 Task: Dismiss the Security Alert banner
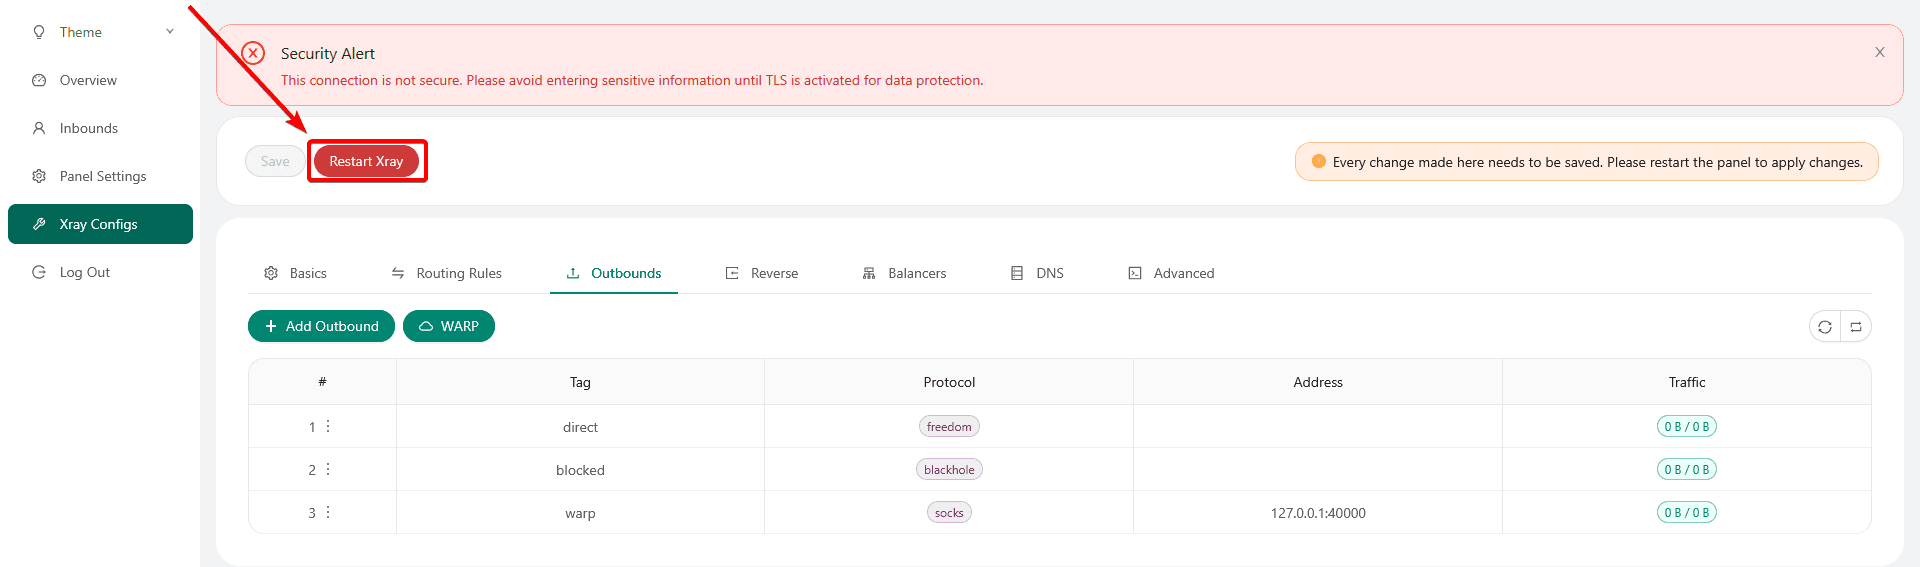pyautogui.click(x=1879, y=52)
